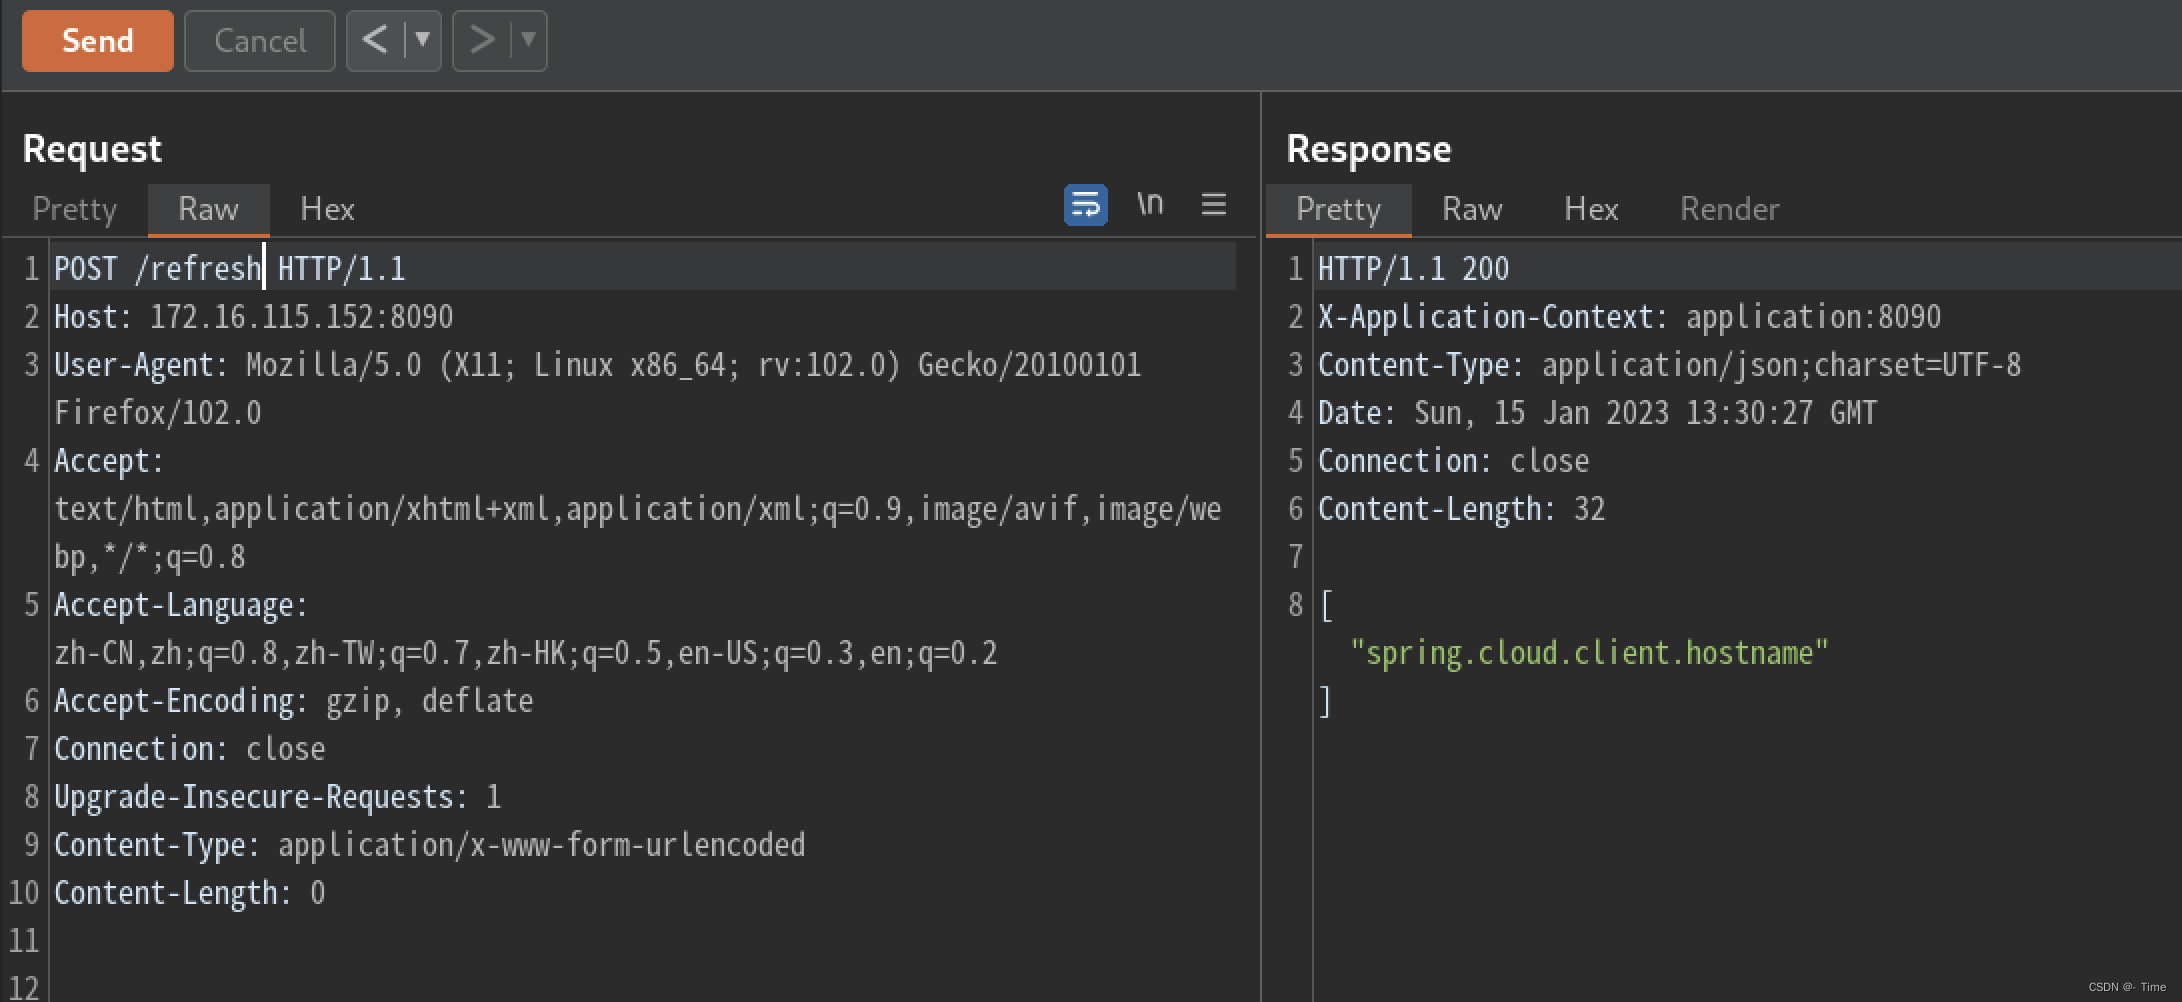2182x1002 pixels.
Task: Click the Date: Sun, 15 Jan 2023 line
Action: [x=1597, y=413]
